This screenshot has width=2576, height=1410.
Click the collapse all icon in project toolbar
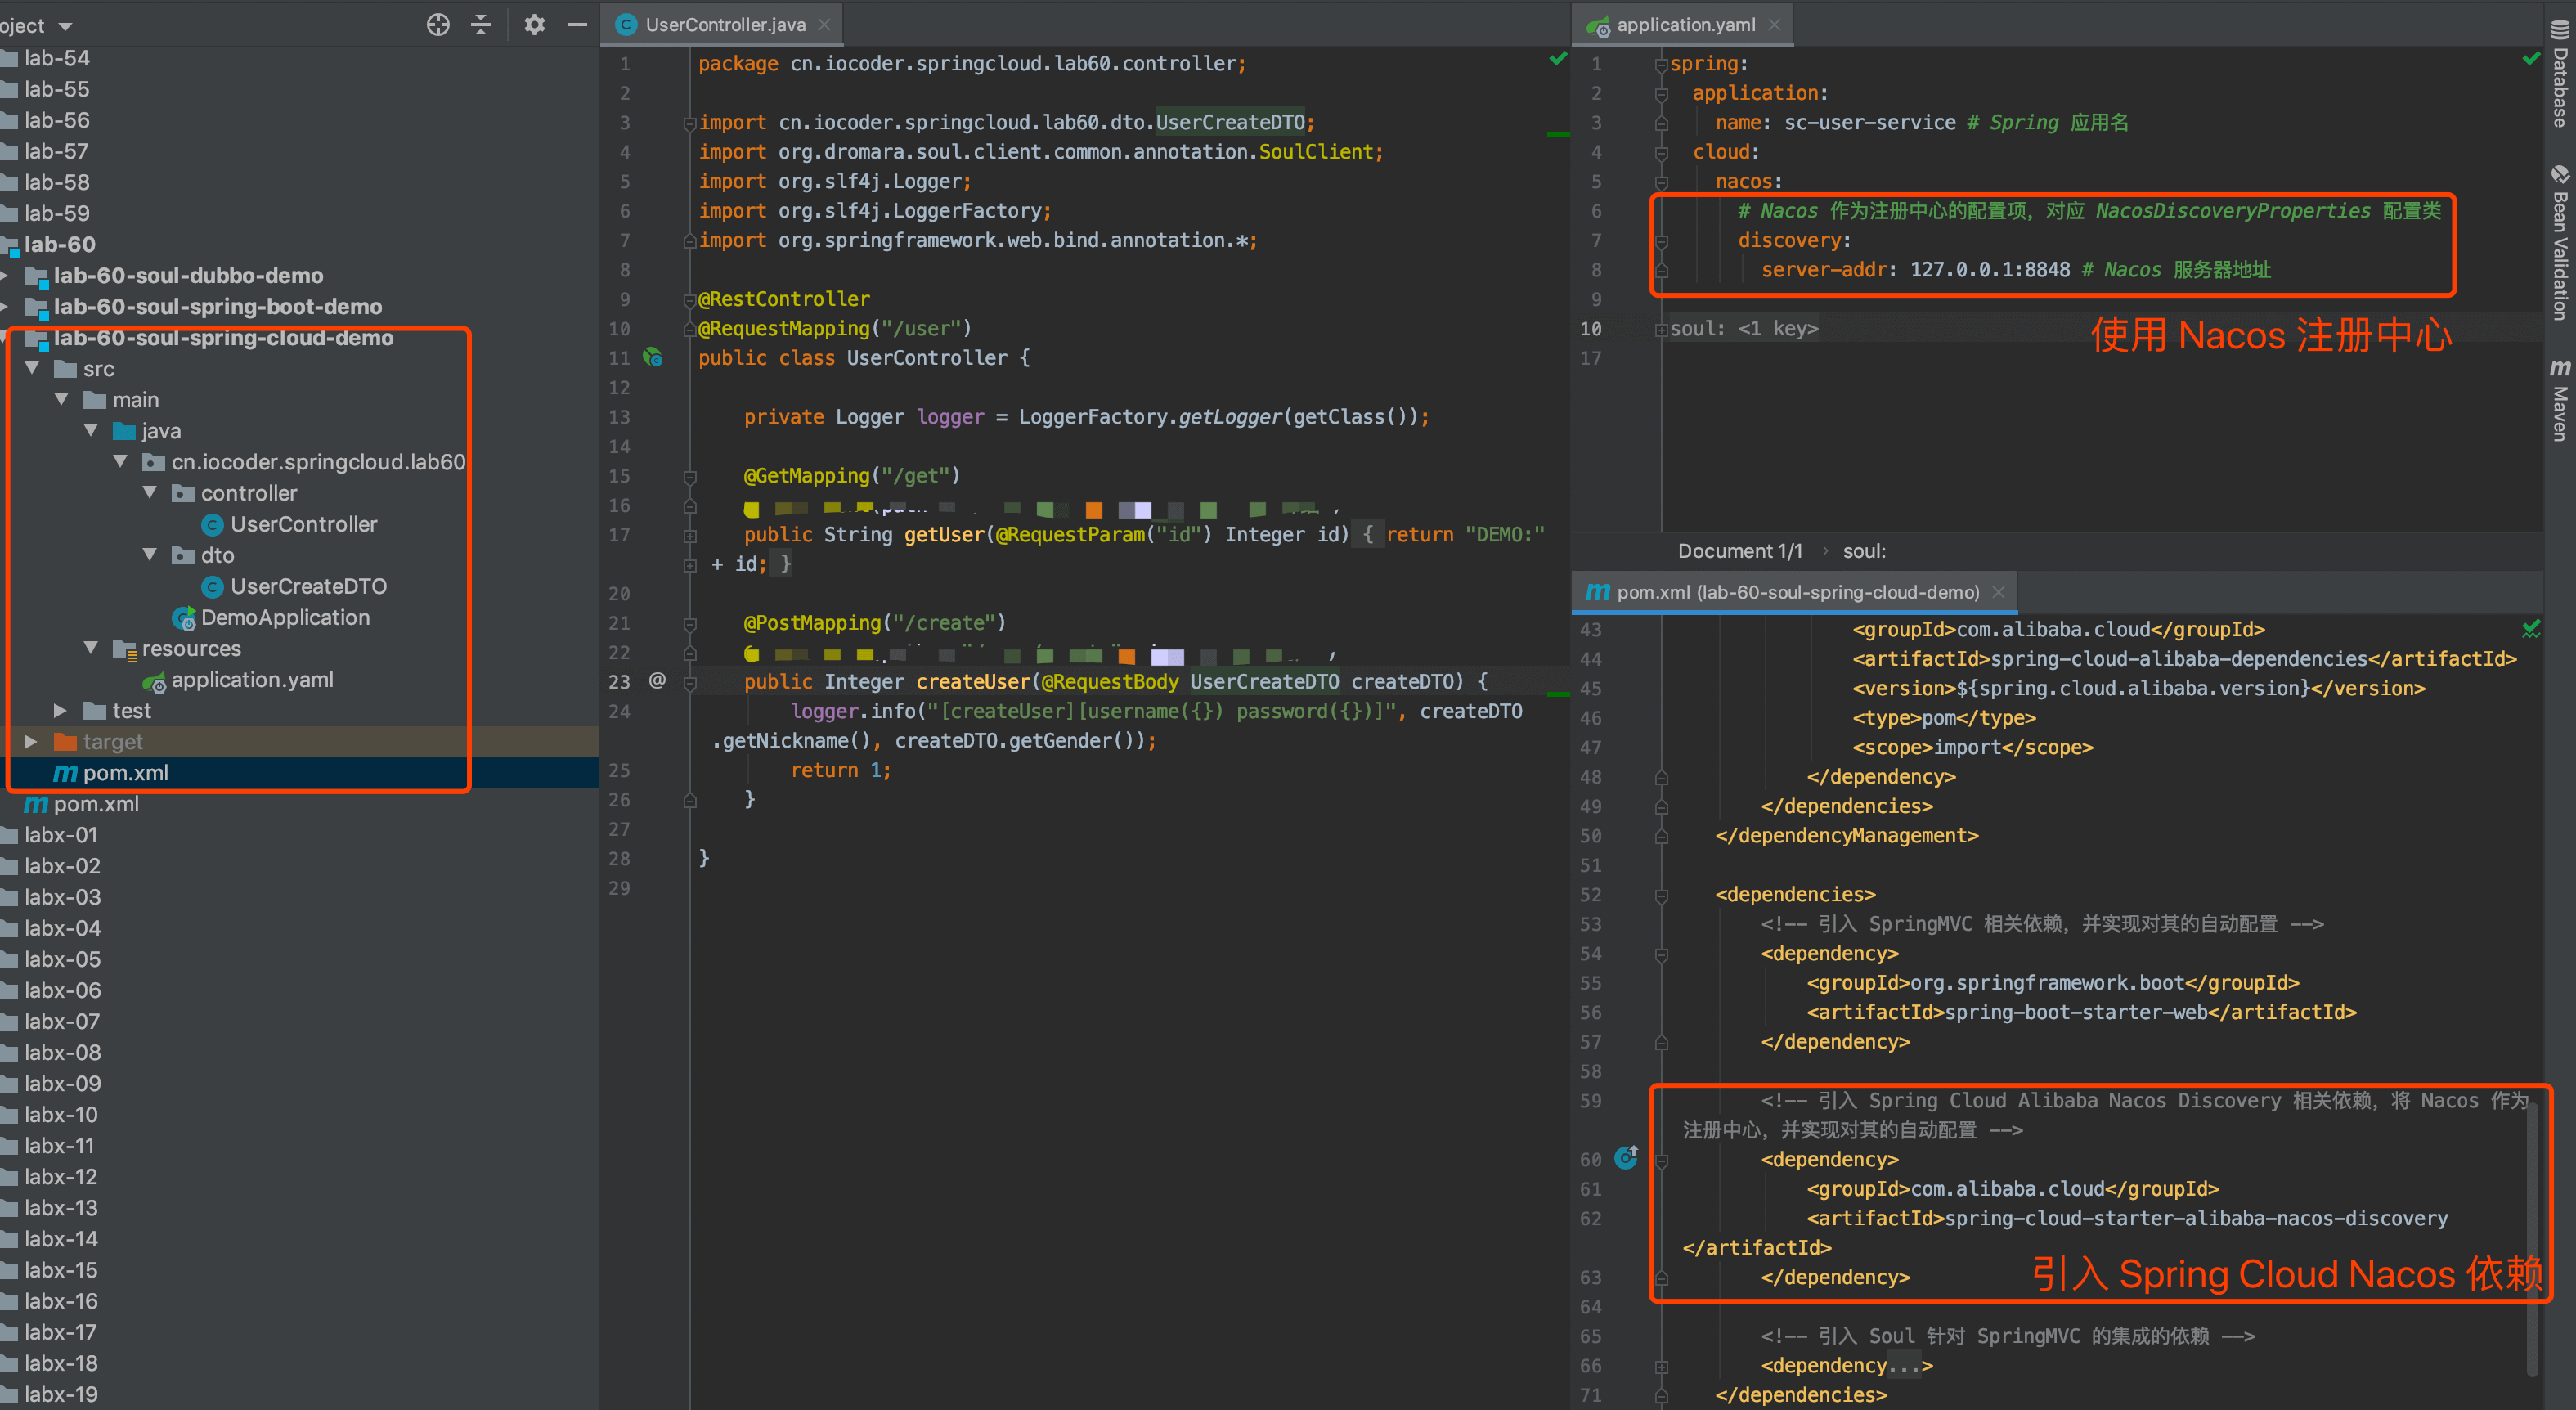(x=481, y=25)
